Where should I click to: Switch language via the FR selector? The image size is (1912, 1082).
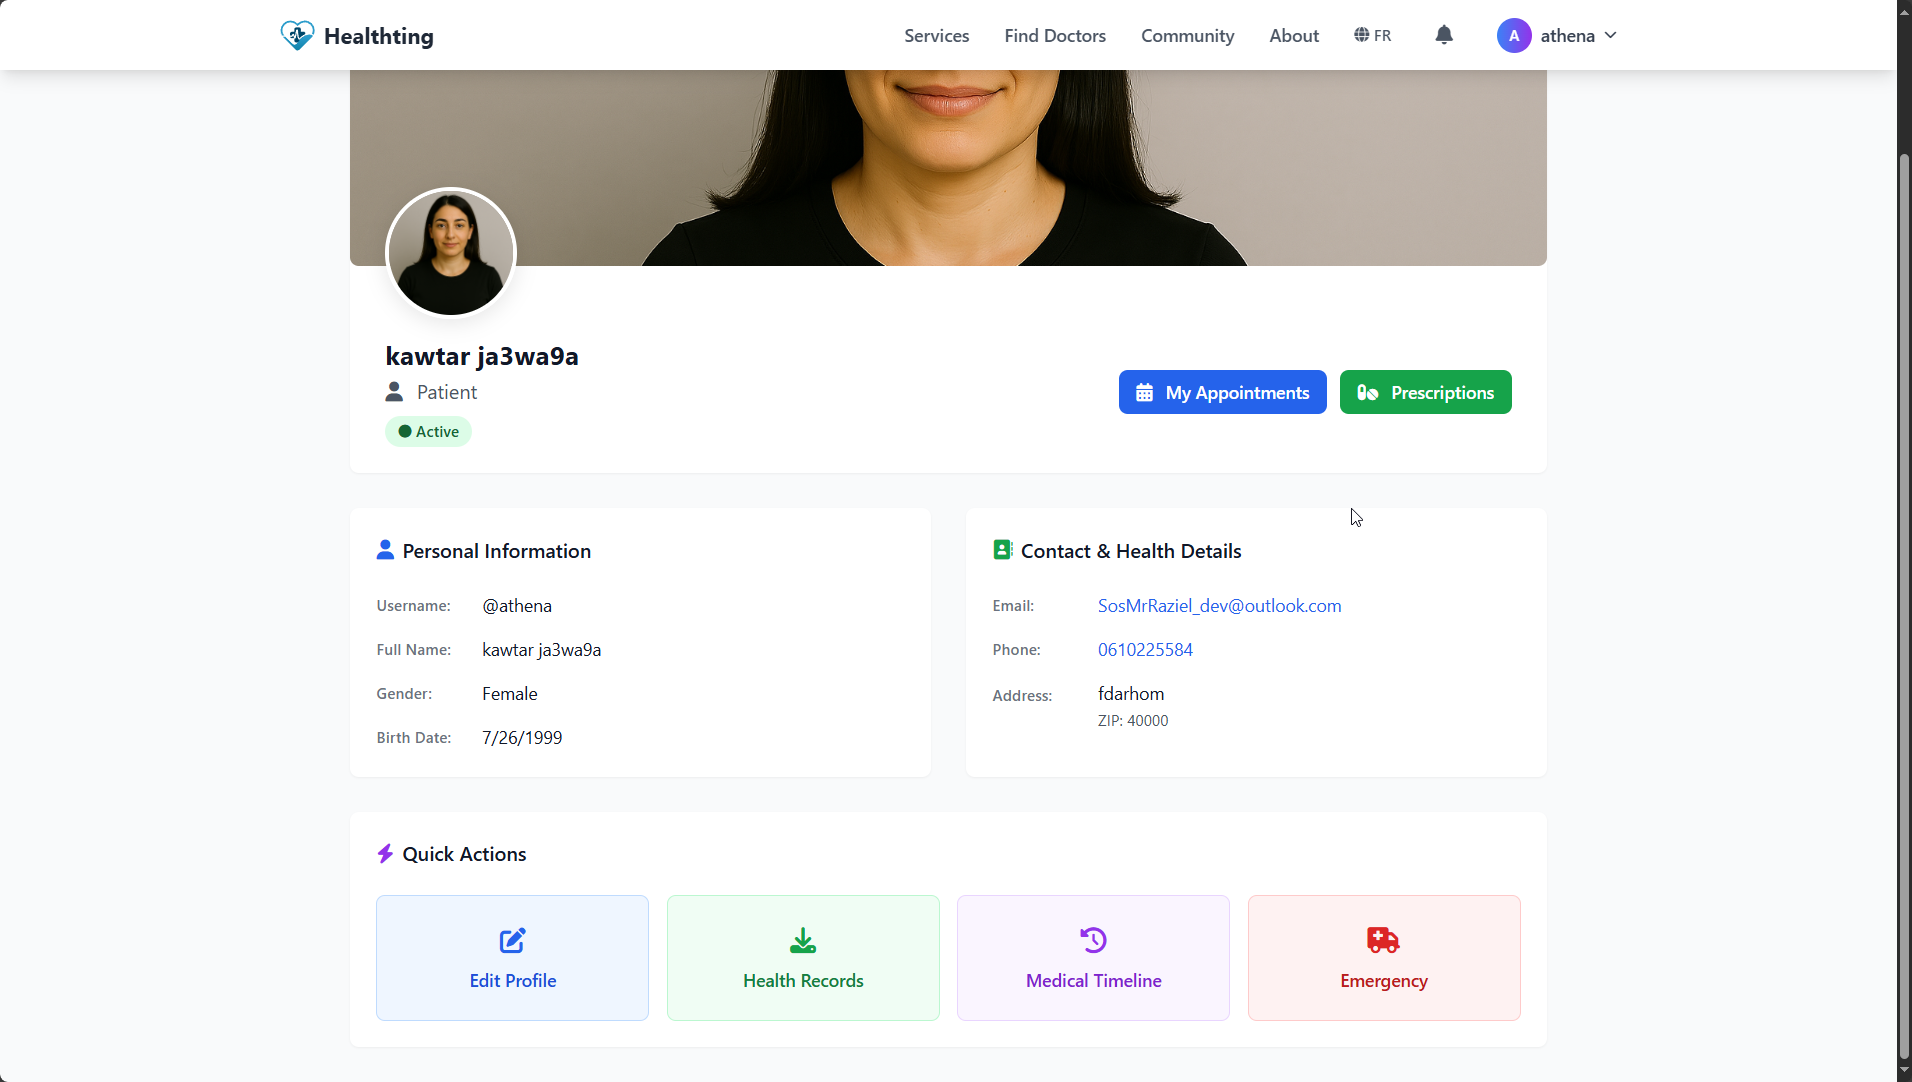(1382, 36)
